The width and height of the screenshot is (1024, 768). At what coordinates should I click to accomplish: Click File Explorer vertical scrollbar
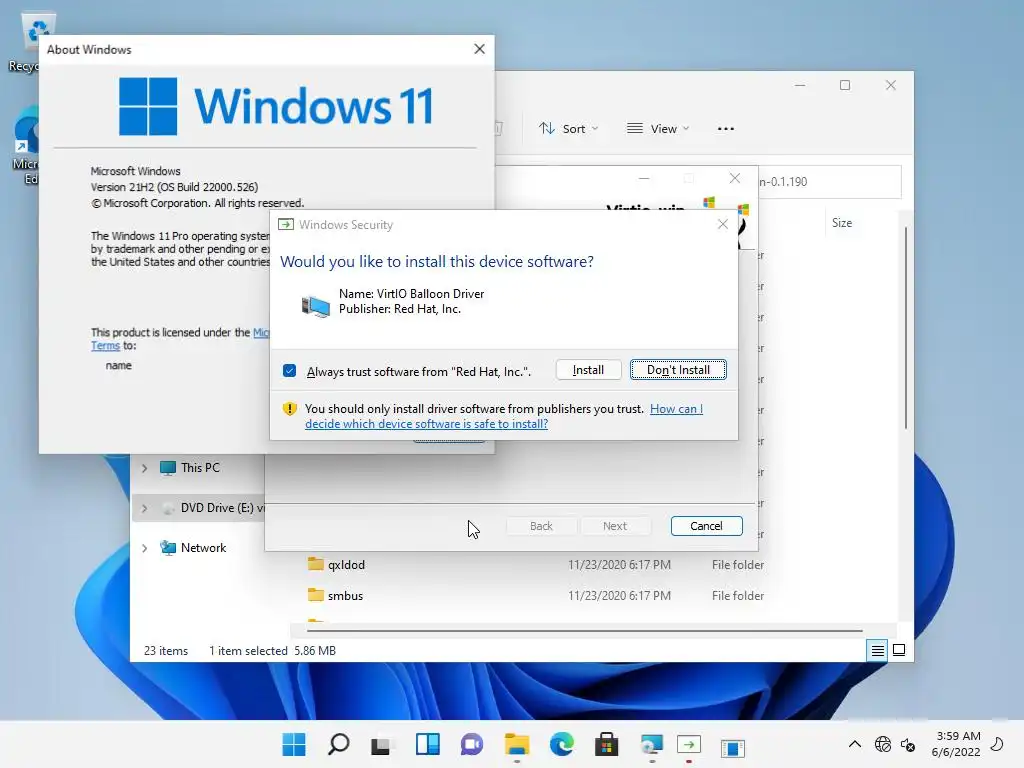tap(906, 327)
